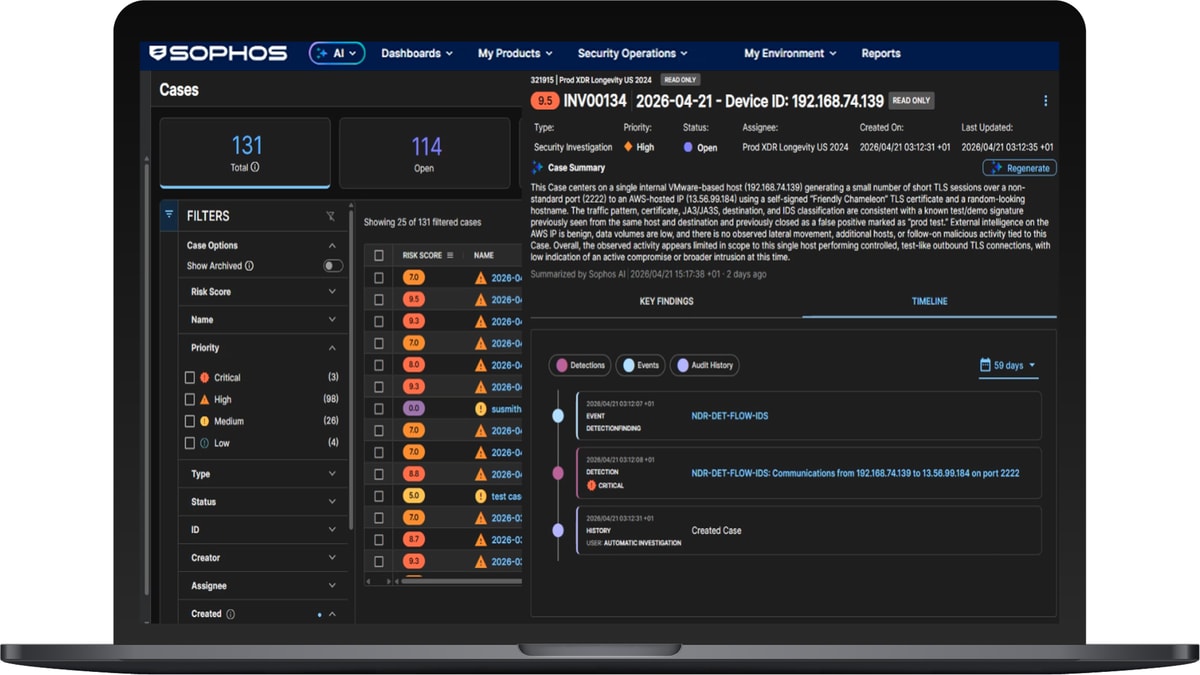Image resolution: width=1200 pixels, height=675 pixels.
Task: Toggle the Audit History timeline filter chip
Action: coord(704,366)
